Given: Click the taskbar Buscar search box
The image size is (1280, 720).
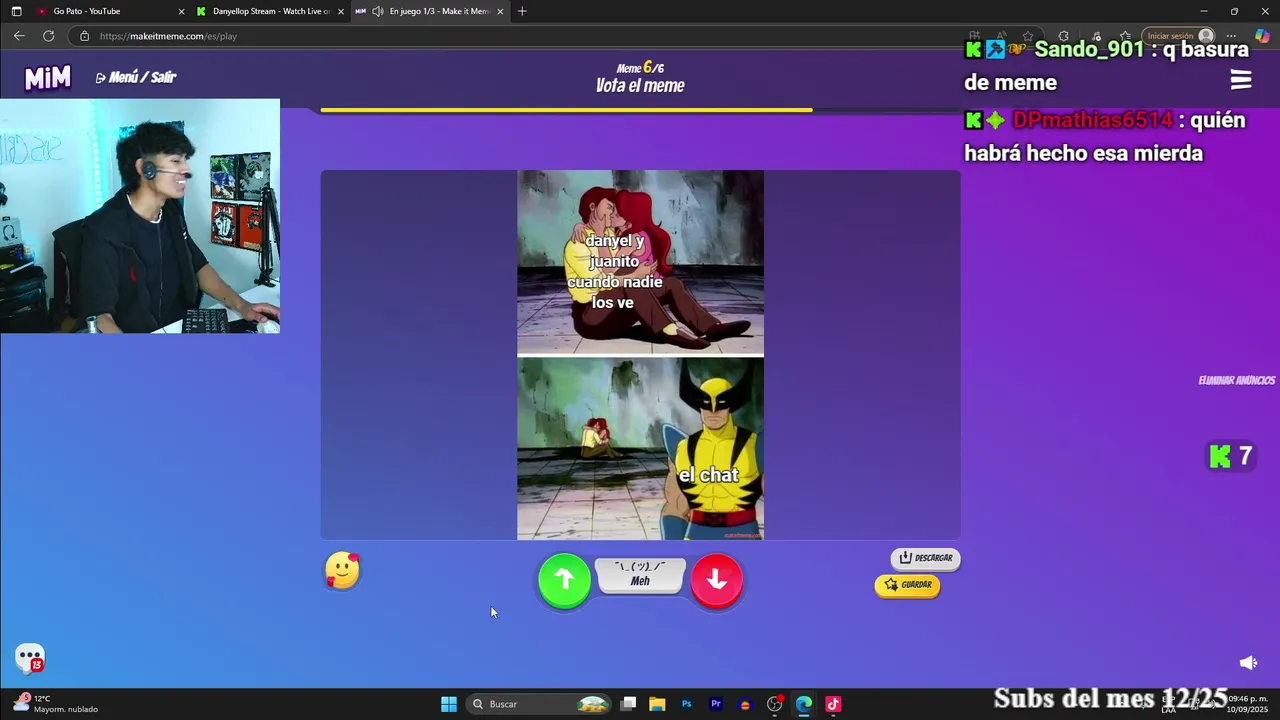Looking at the screenshot, I should (x=540, y=704).
